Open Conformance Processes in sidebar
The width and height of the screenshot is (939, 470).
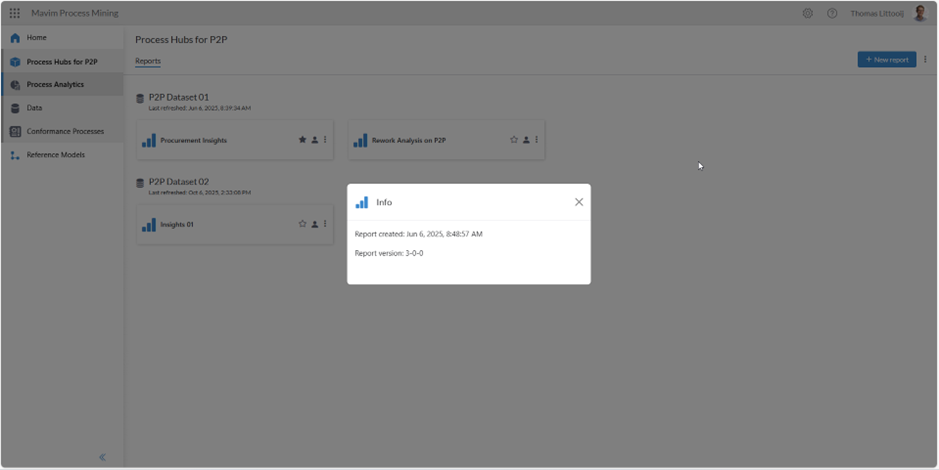(x=64, y=131)
